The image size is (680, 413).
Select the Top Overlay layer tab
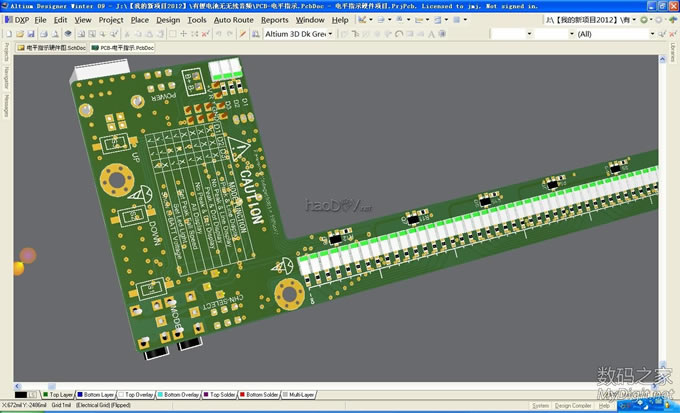138,395
